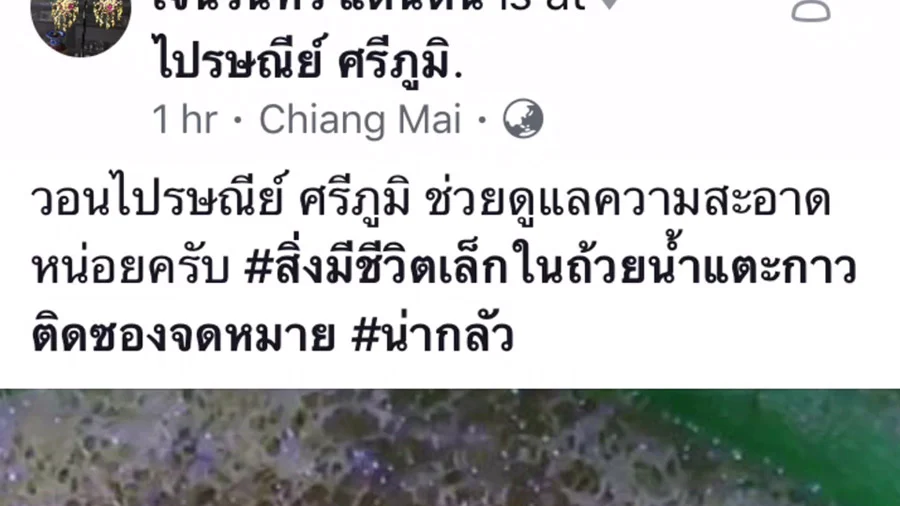Tap the partially visible top-right gray icon
Viewport: 900px width, 506px height.
point(810,10)
